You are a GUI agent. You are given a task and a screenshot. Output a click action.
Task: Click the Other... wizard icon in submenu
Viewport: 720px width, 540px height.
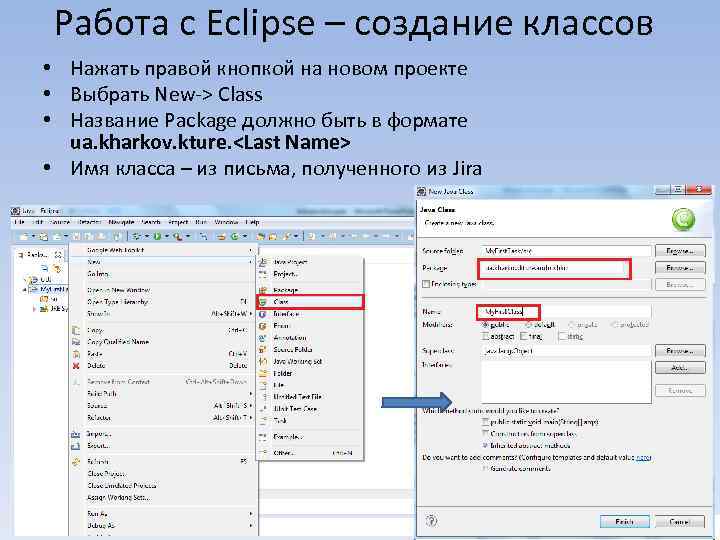click(263, 453)
